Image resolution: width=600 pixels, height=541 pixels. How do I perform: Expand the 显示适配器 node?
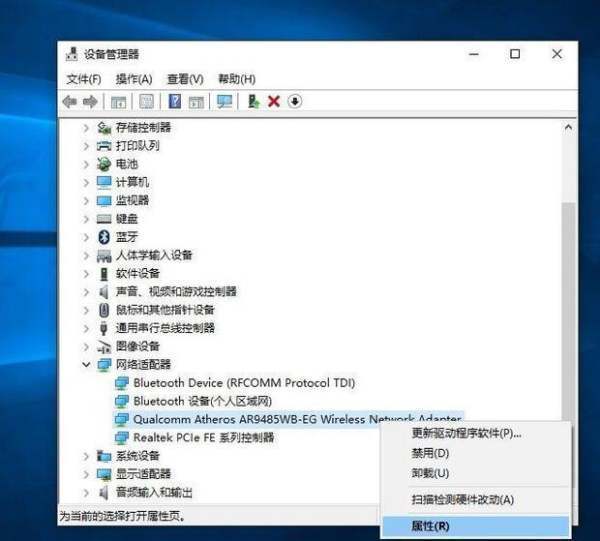pyautogui.click(x=86, y=474)
